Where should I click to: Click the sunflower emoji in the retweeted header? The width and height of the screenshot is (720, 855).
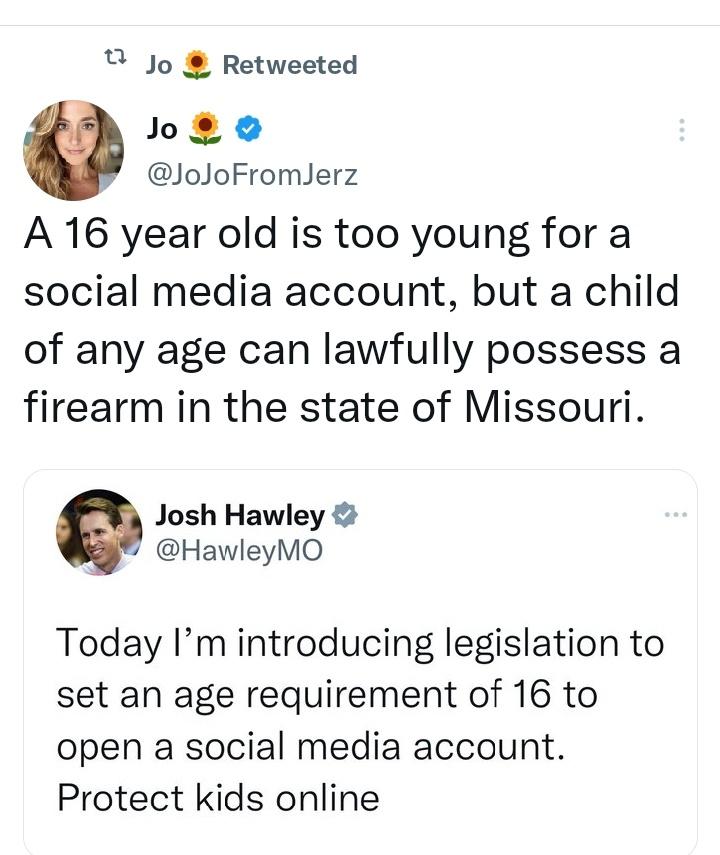(198, 65)
